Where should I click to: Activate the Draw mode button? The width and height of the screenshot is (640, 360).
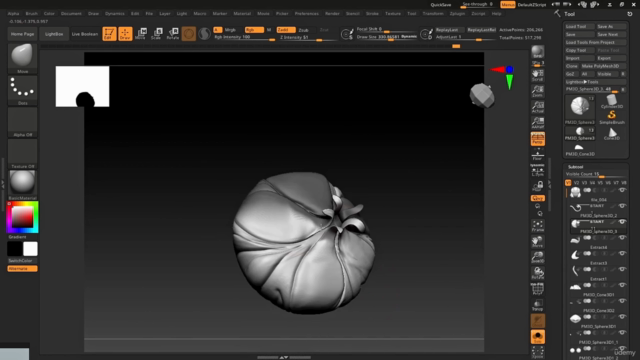[x=125, y=34]
